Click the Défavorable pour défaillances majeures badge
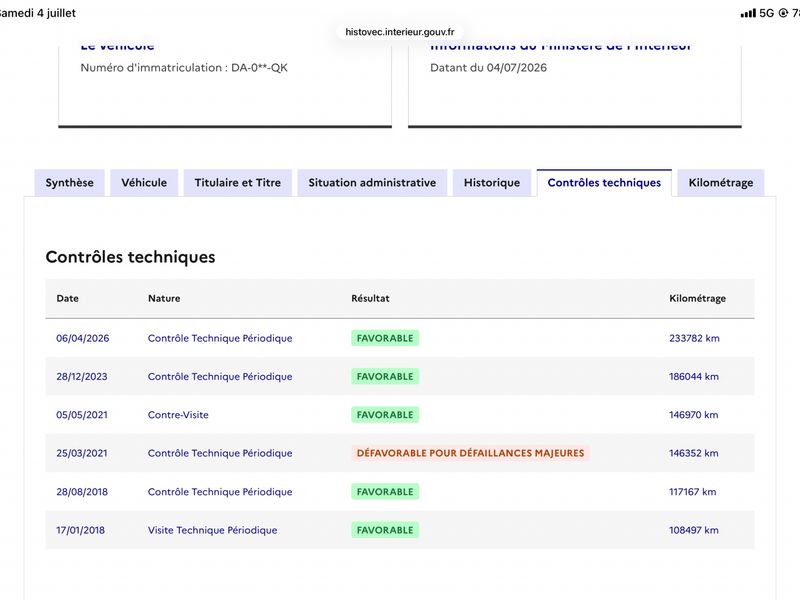 point(470,453)
